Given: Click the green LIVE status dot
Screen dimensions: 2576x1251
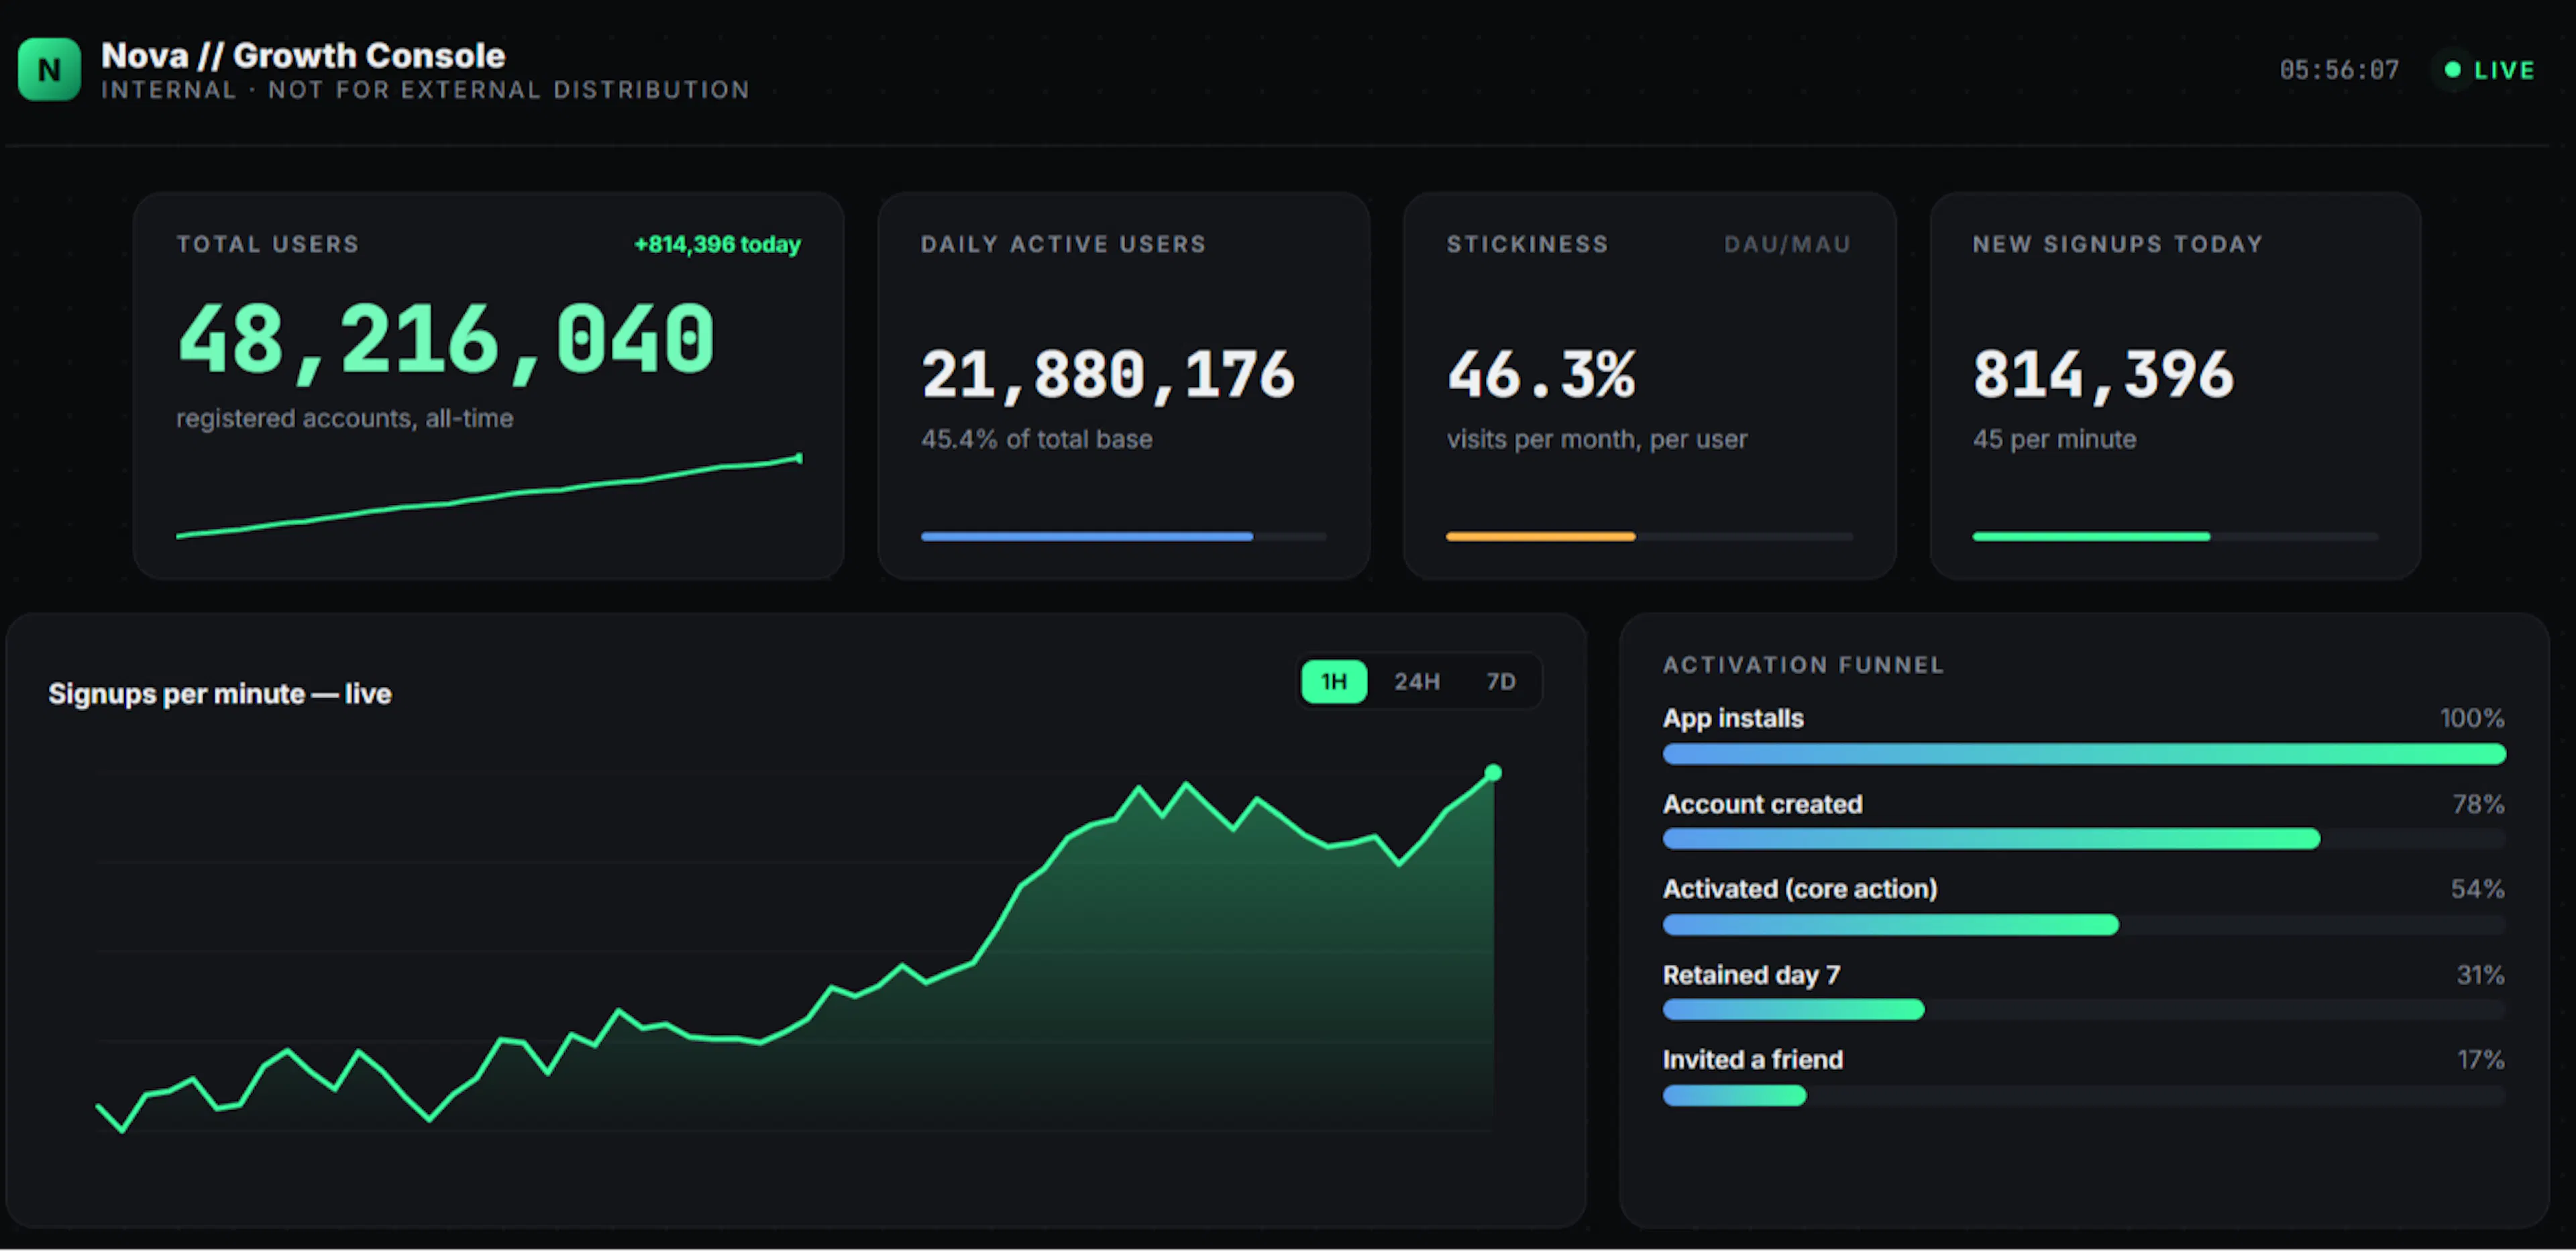Looking at the screenshot, I should tap(2452, 70).
